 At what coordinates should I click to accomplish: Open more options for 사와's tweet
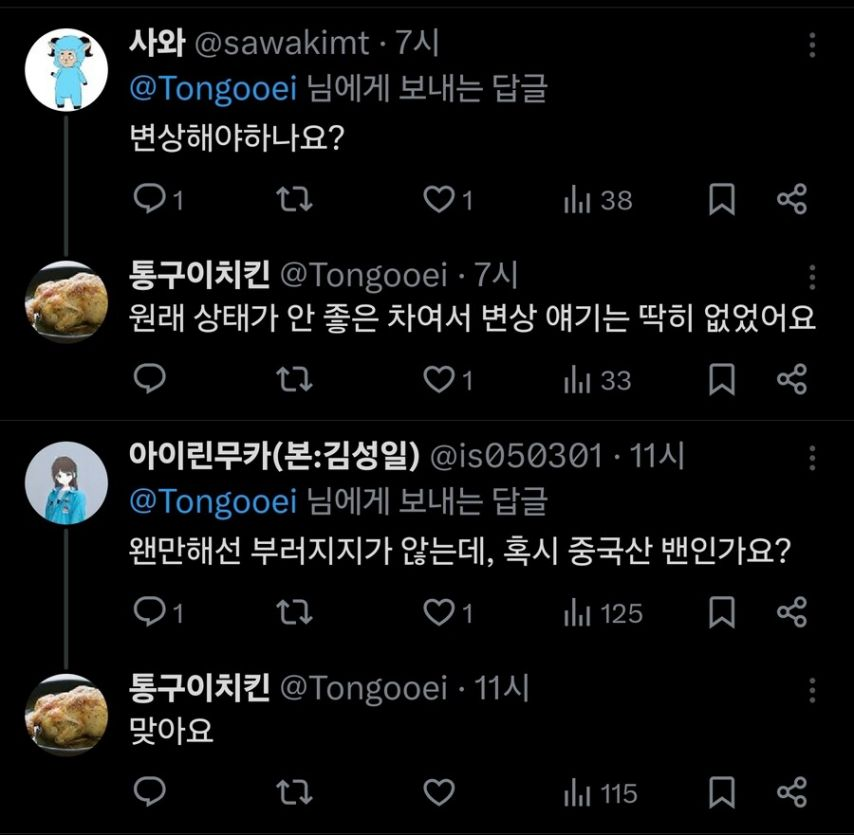(x=812, y=45)
